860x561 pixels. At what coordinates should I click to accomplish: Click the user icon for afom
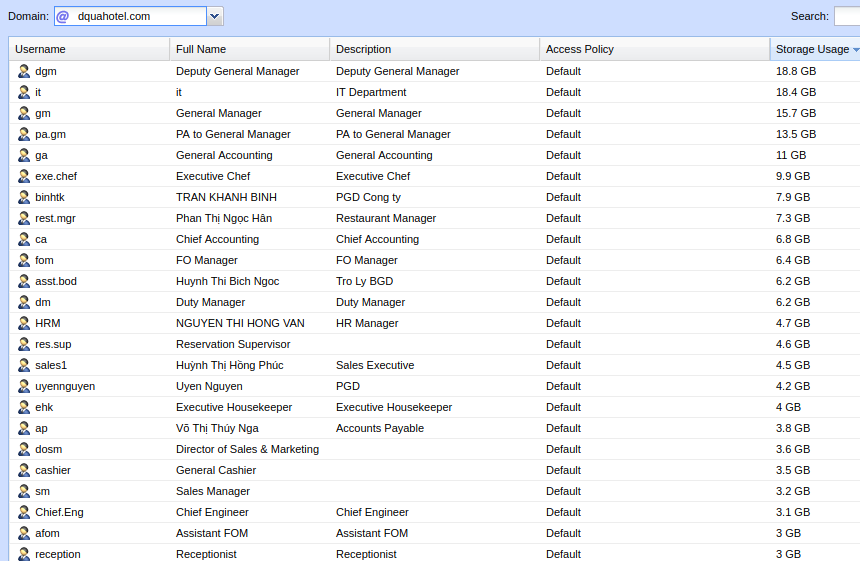pyautogui.click(x=24, y=533)
